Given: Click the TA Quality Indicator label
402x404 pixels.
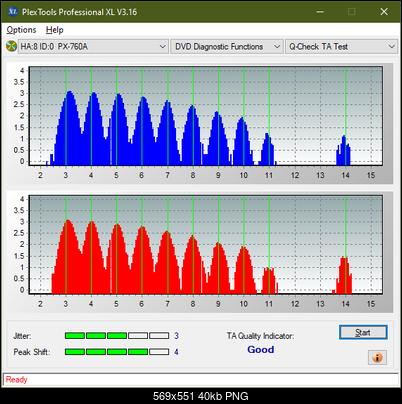Looking at the screenshot, I should coord(260,336).
